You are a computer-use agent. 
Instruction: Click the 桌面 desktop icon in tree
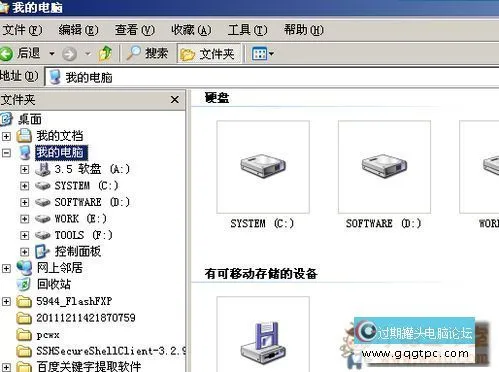pos(7,119)
